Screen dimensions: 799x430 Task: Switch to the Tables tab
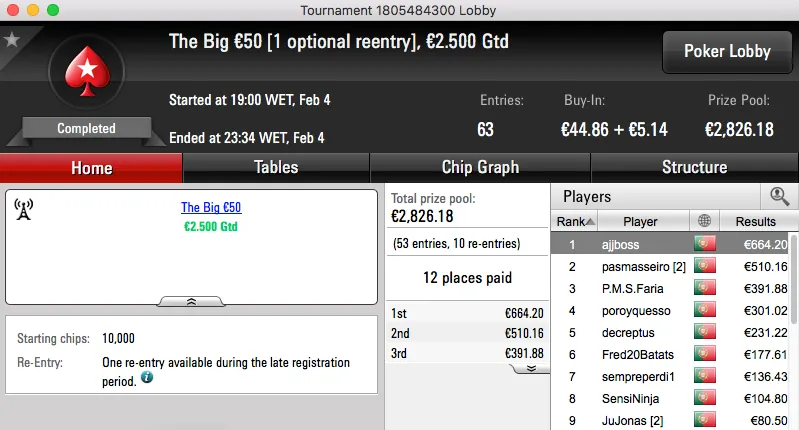coord(276,167)
